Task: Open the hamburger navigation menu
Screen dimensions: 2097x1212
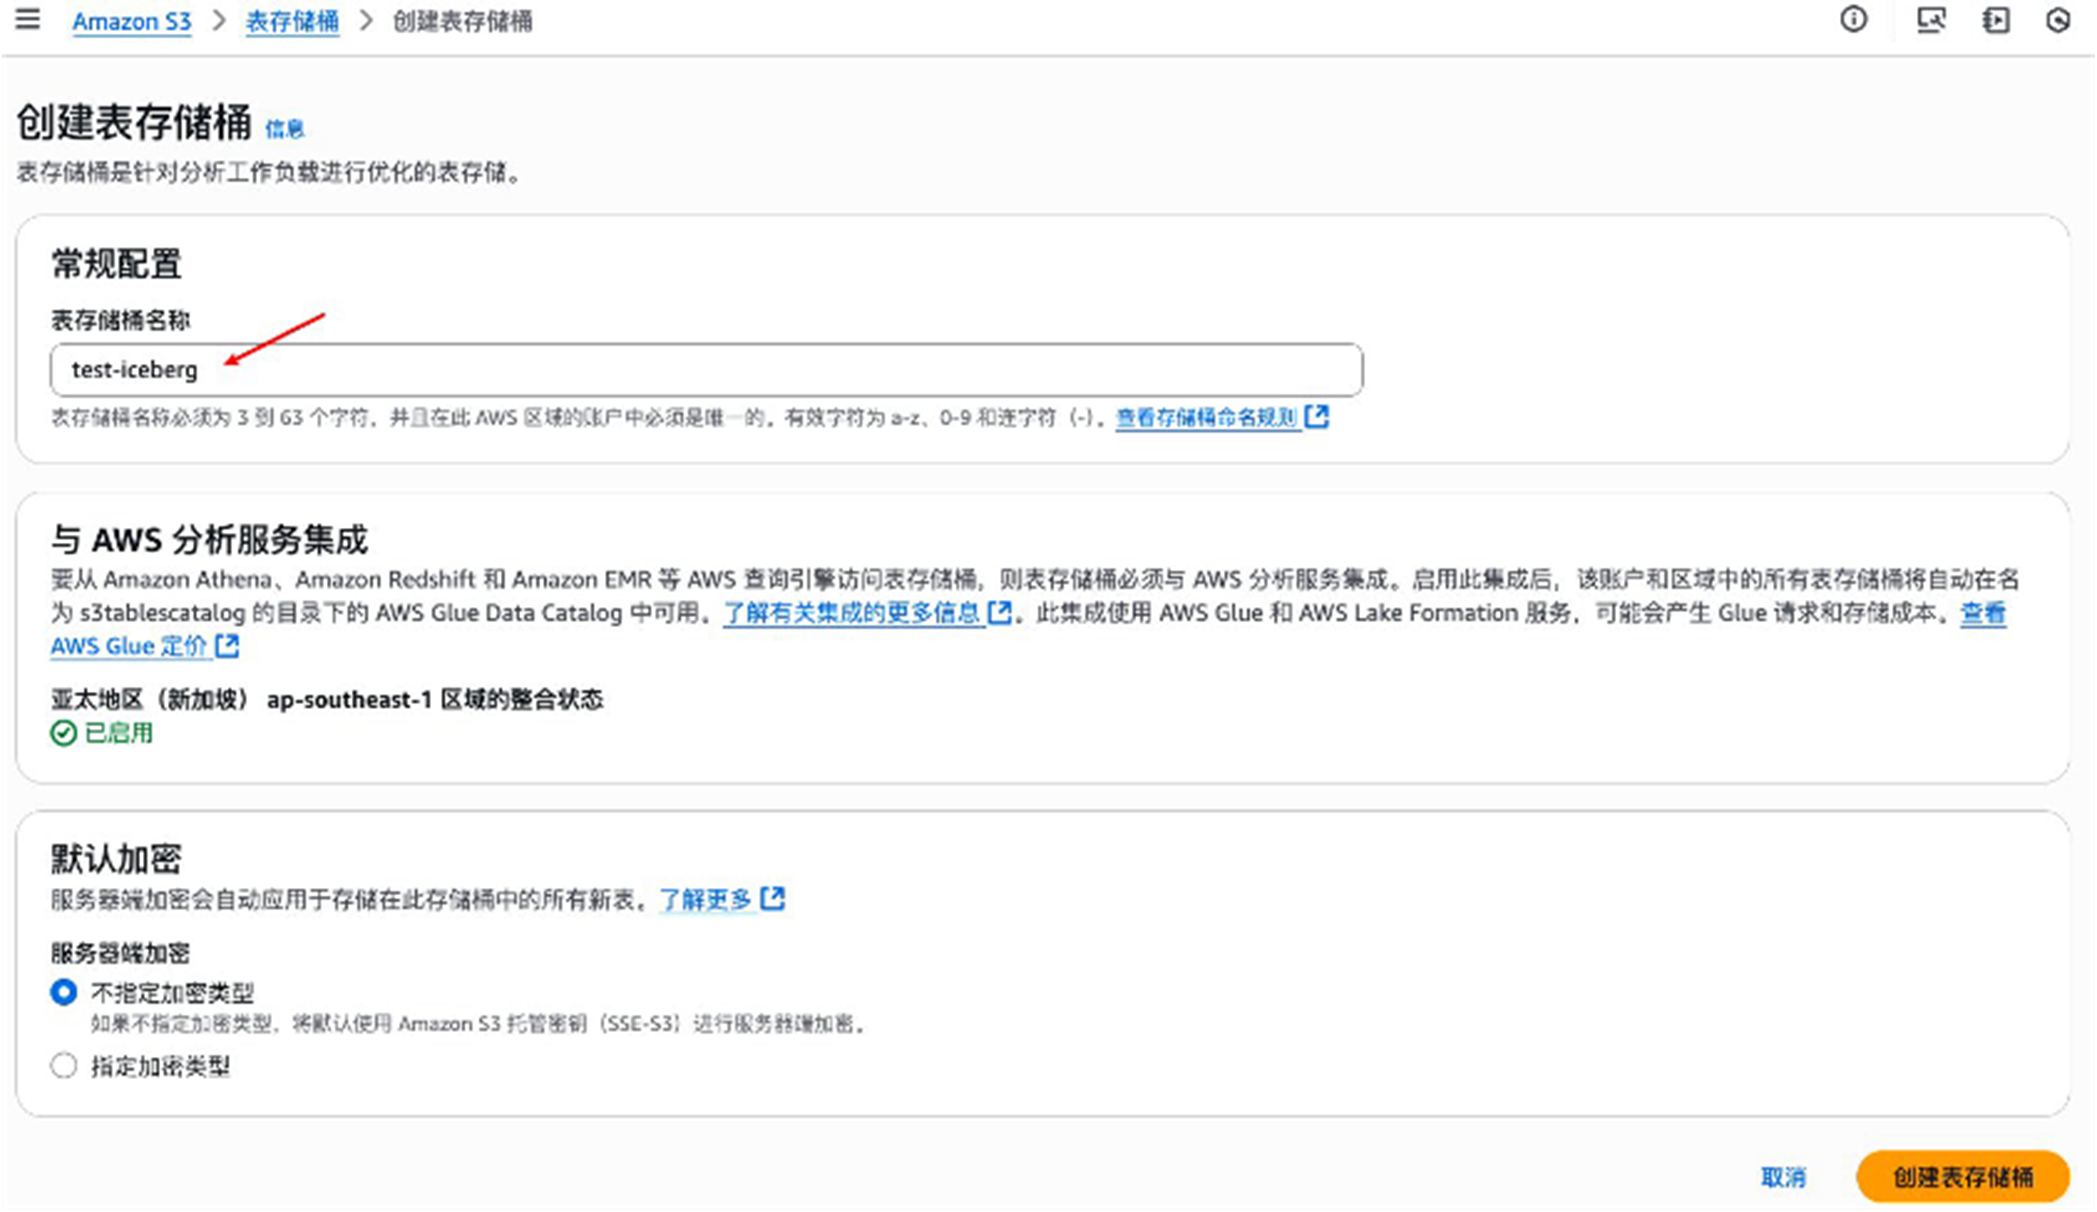Action: click(x=28, y=19)
